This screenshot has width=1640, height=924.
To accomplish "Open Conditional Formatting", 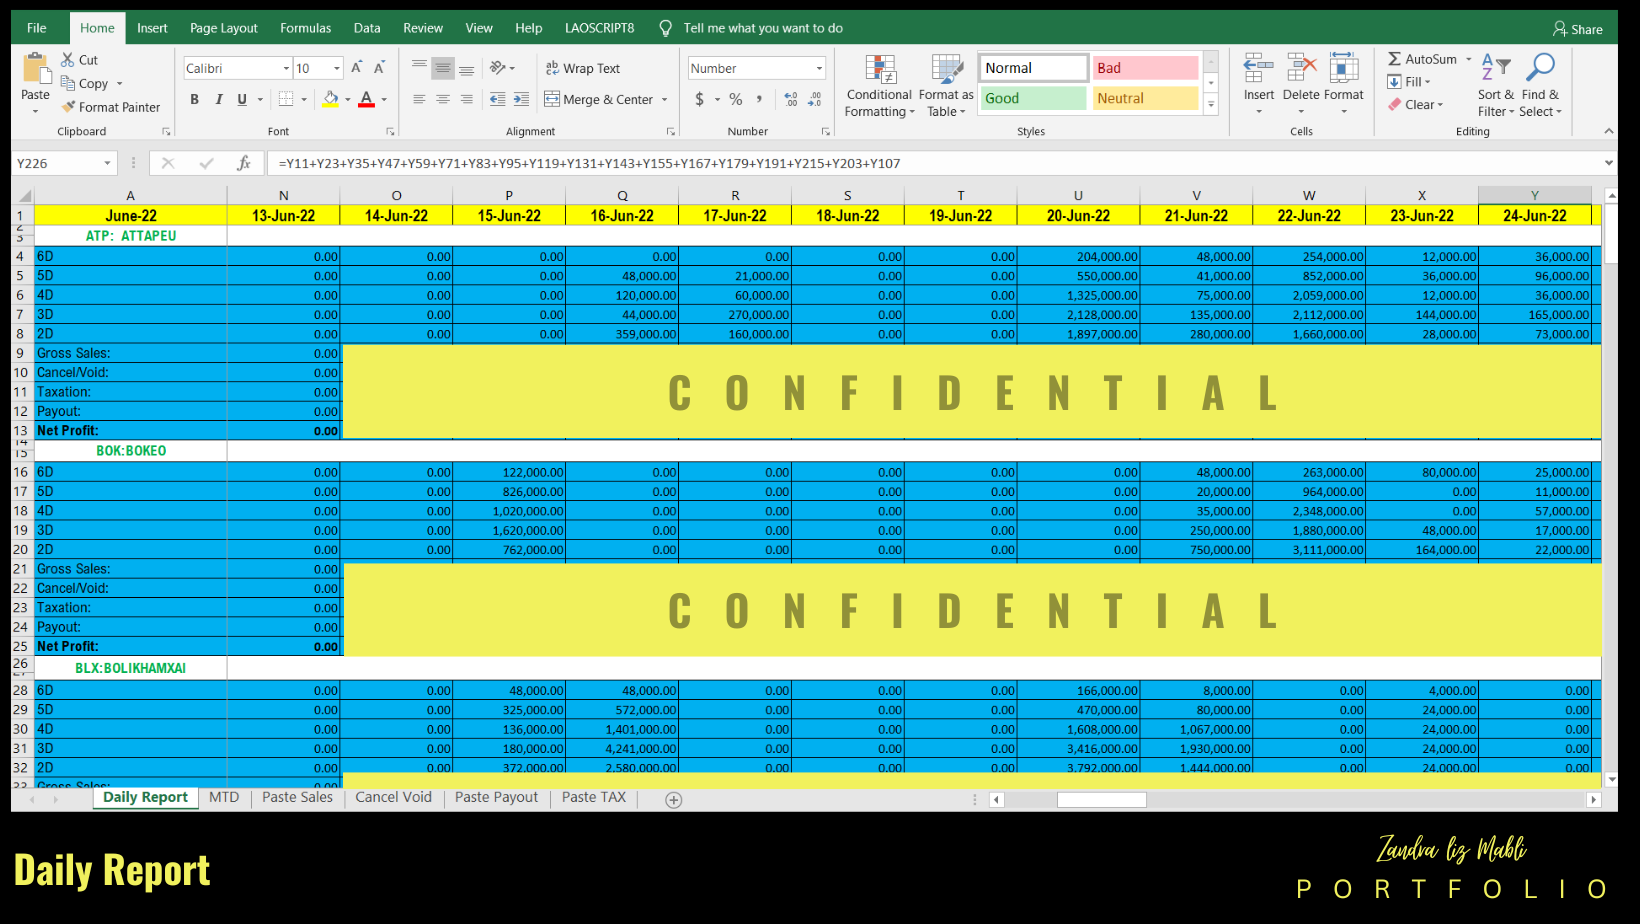I will point(879,87).
